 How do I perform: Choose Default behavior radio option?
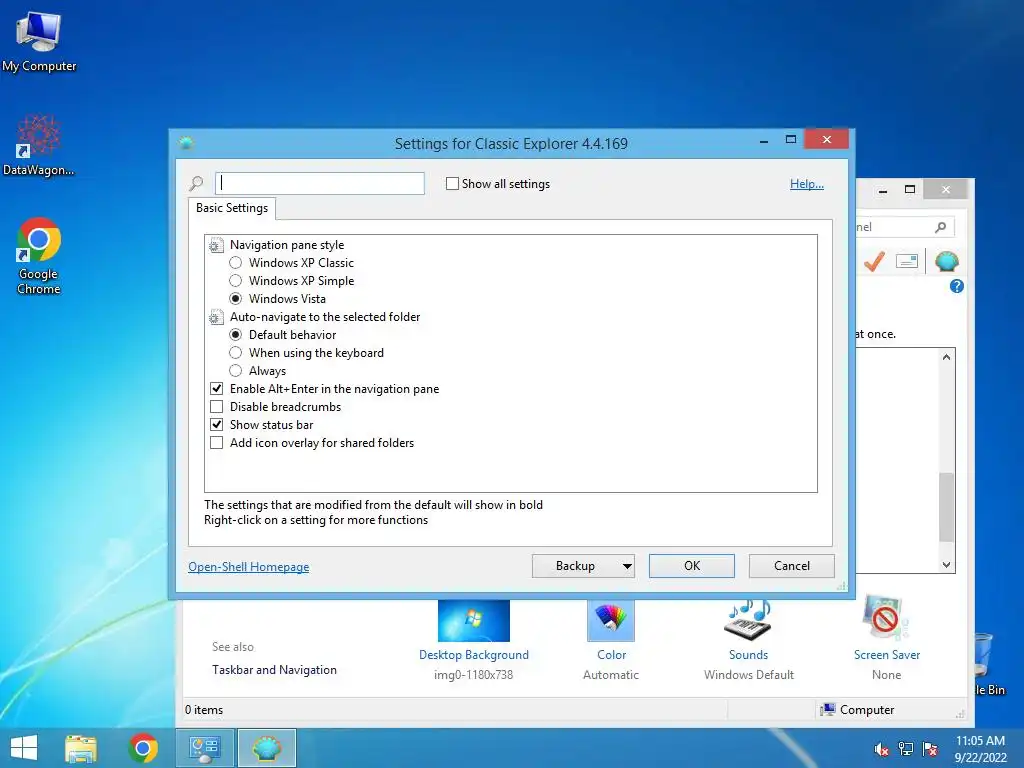[x=236, y=334]
